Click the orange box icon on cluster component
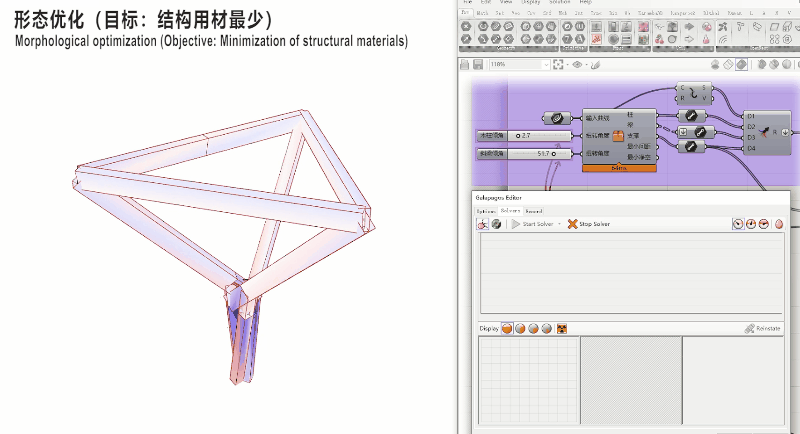The height and width of the screenshot is (434, 800). (618, 136)
